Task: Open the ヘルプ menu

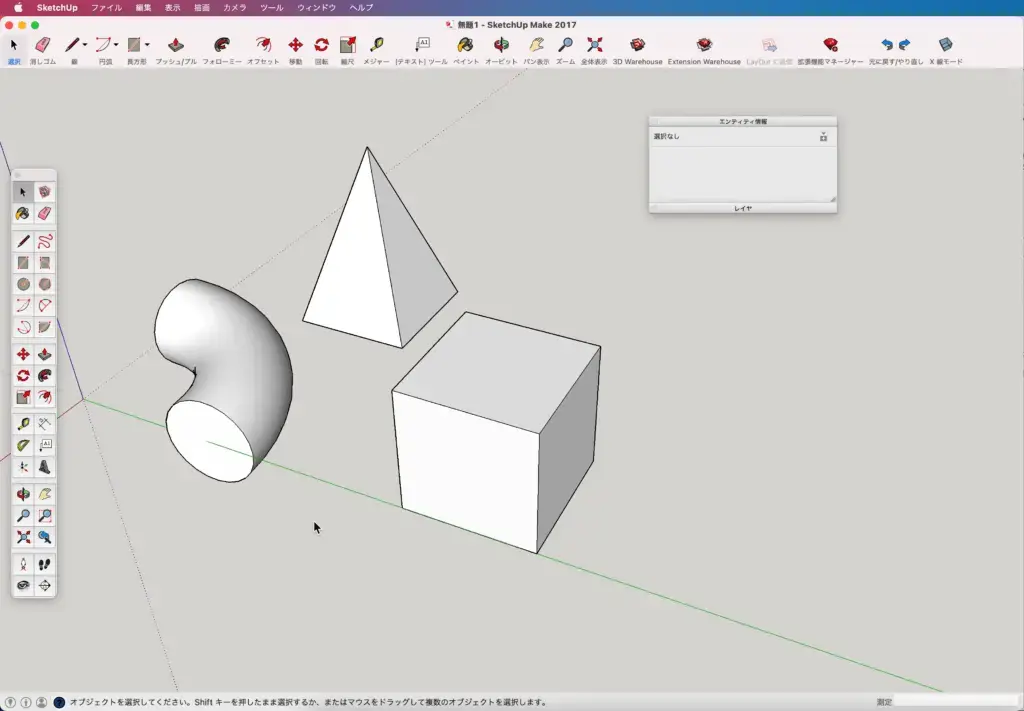Action: click(x=361, y=8)
